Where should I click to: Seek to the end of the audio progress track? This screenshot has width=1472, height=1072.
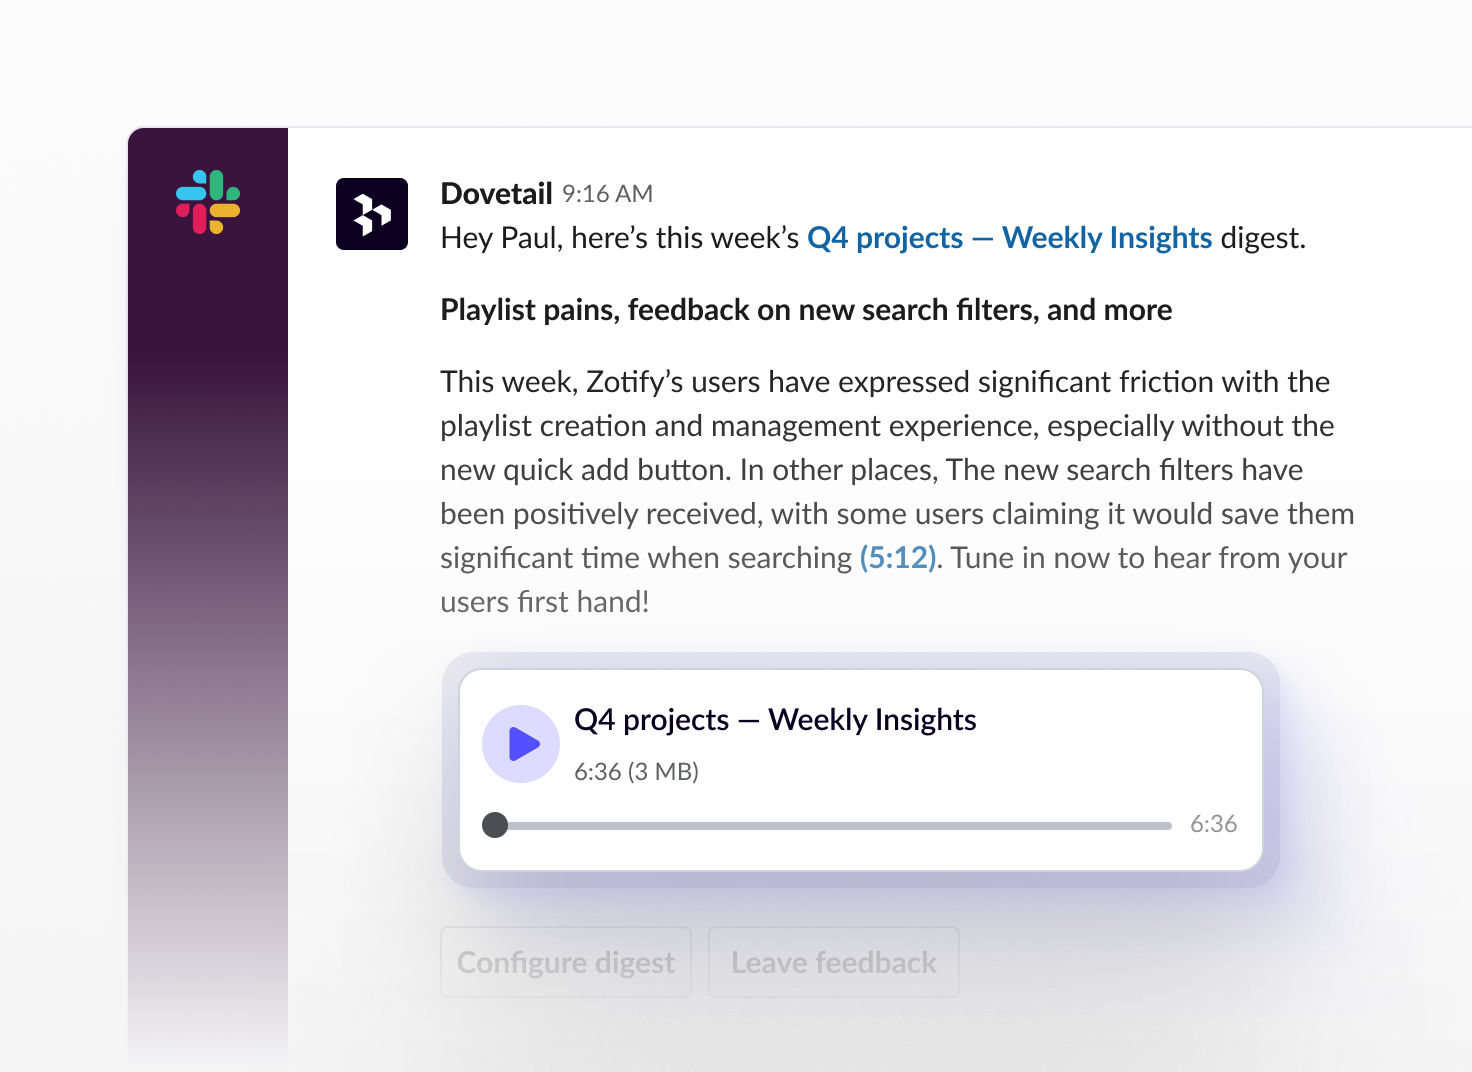point(1168,826)
